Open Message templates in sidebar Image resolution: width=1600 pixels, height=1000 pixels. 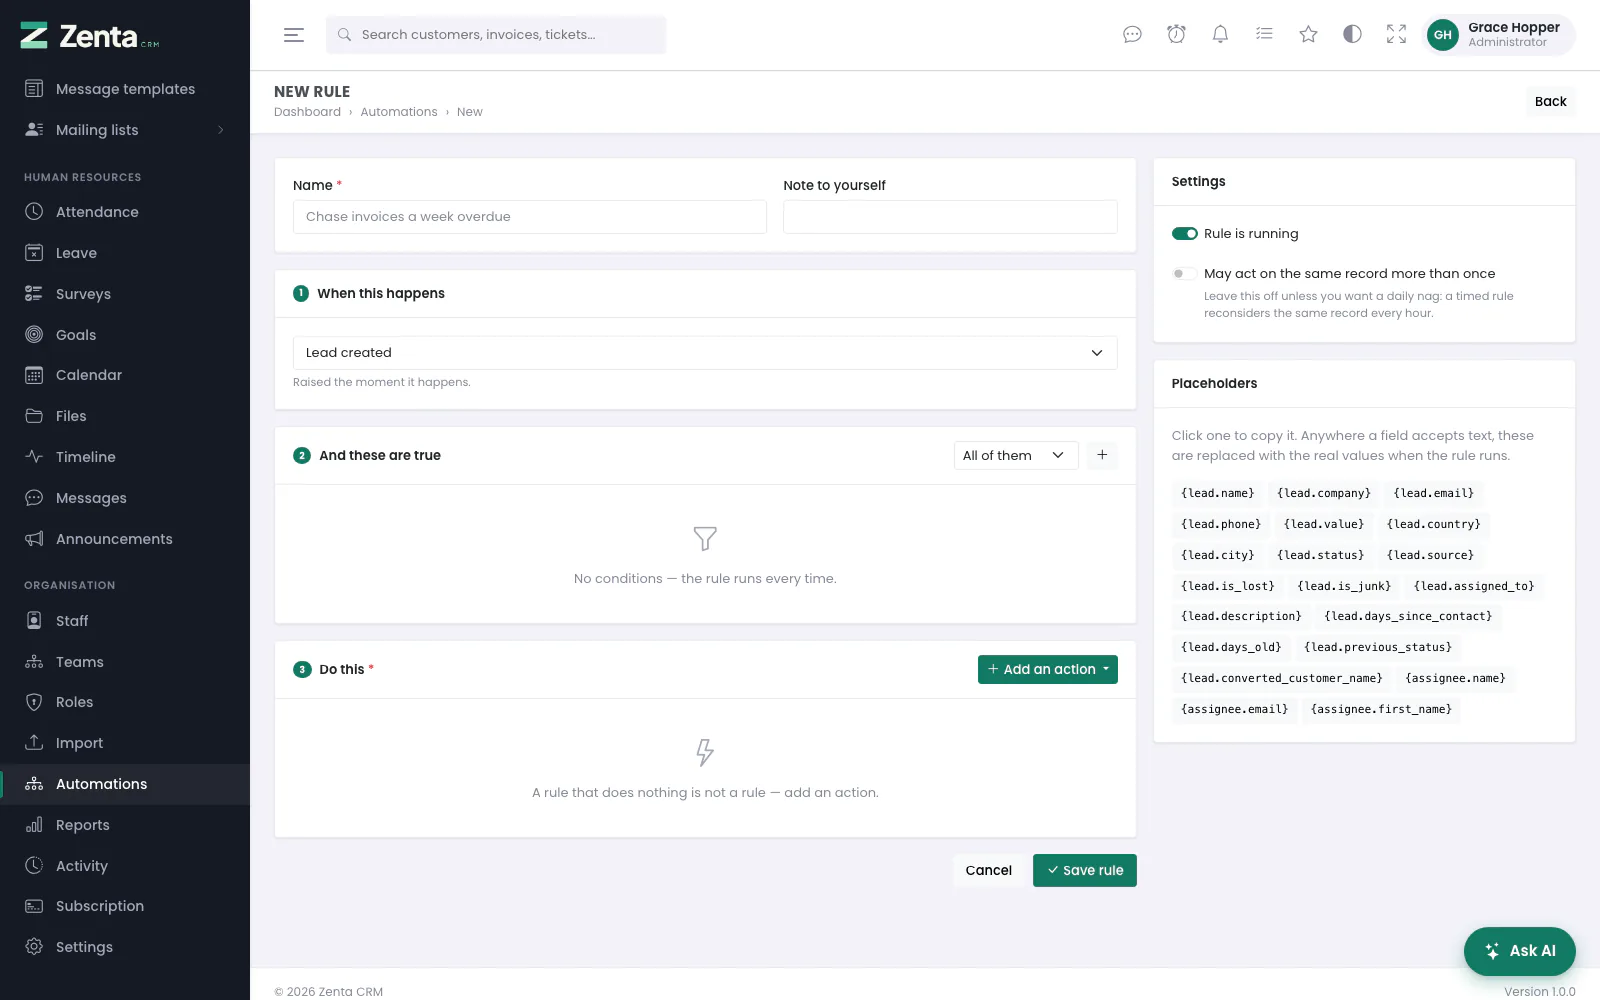125,89
